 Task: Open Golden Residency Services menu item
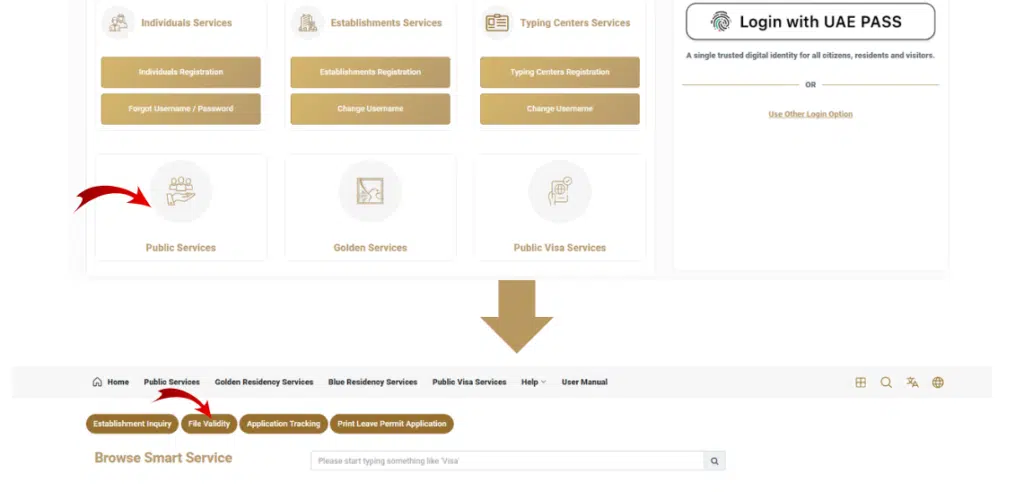[264, 382]
